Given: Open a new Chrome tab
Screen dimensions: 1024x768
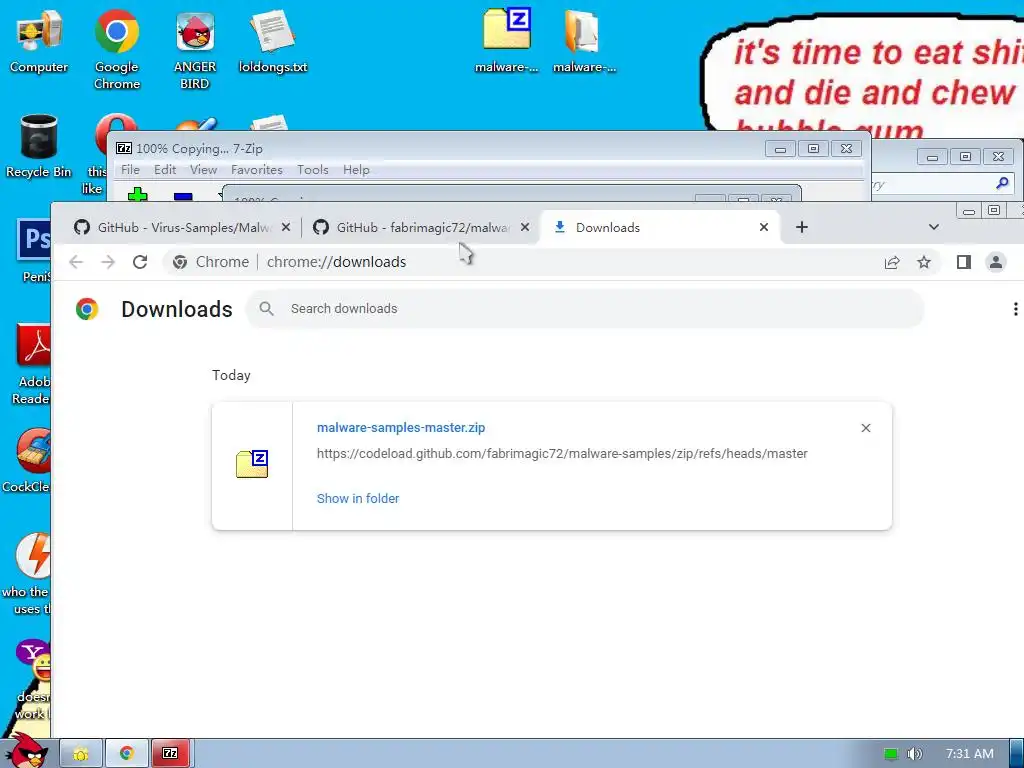Looking at the screenshot, I should 802,227.
